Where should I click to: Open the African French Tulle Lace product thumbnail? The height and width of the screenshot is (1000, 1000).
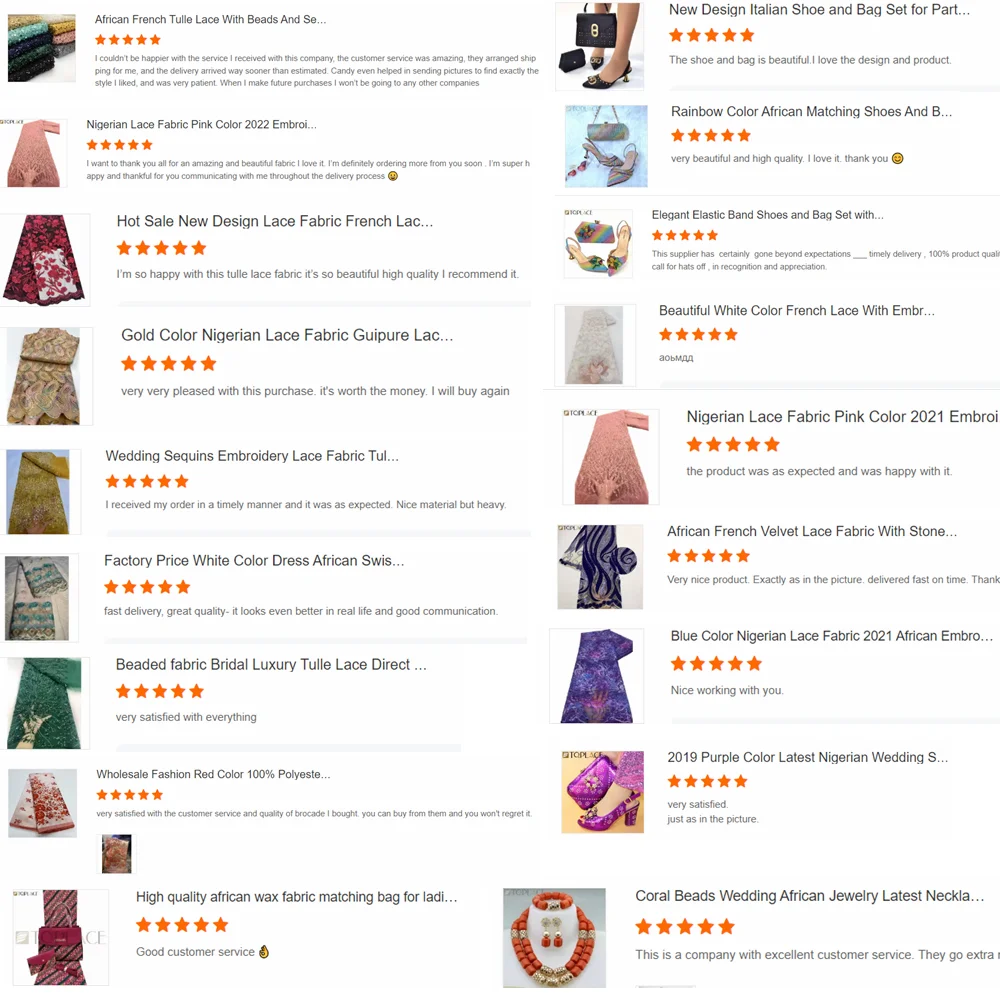41,48
